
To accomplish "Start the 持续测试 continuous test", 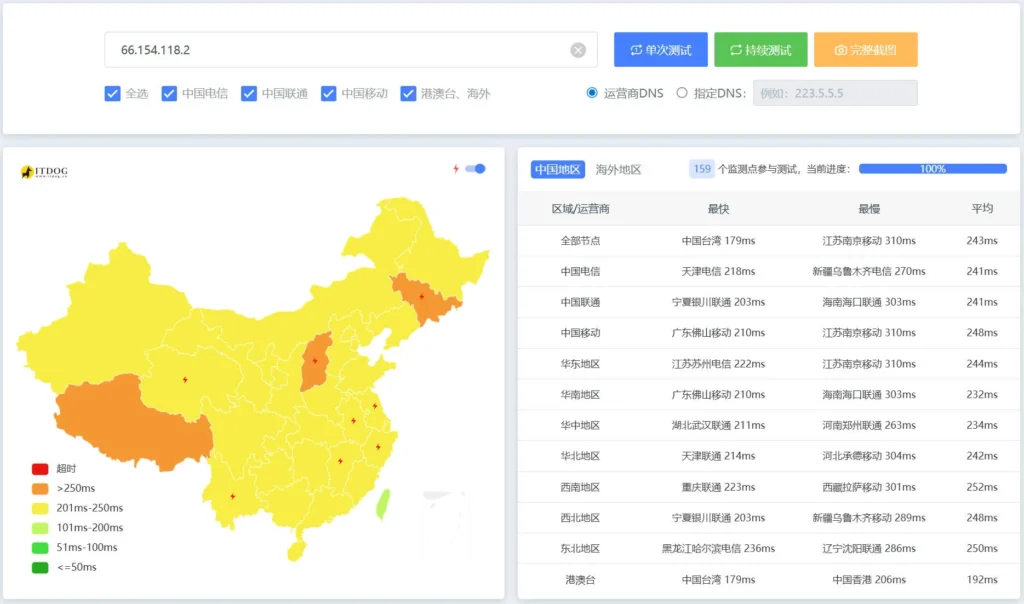I will tap(761, 50).
